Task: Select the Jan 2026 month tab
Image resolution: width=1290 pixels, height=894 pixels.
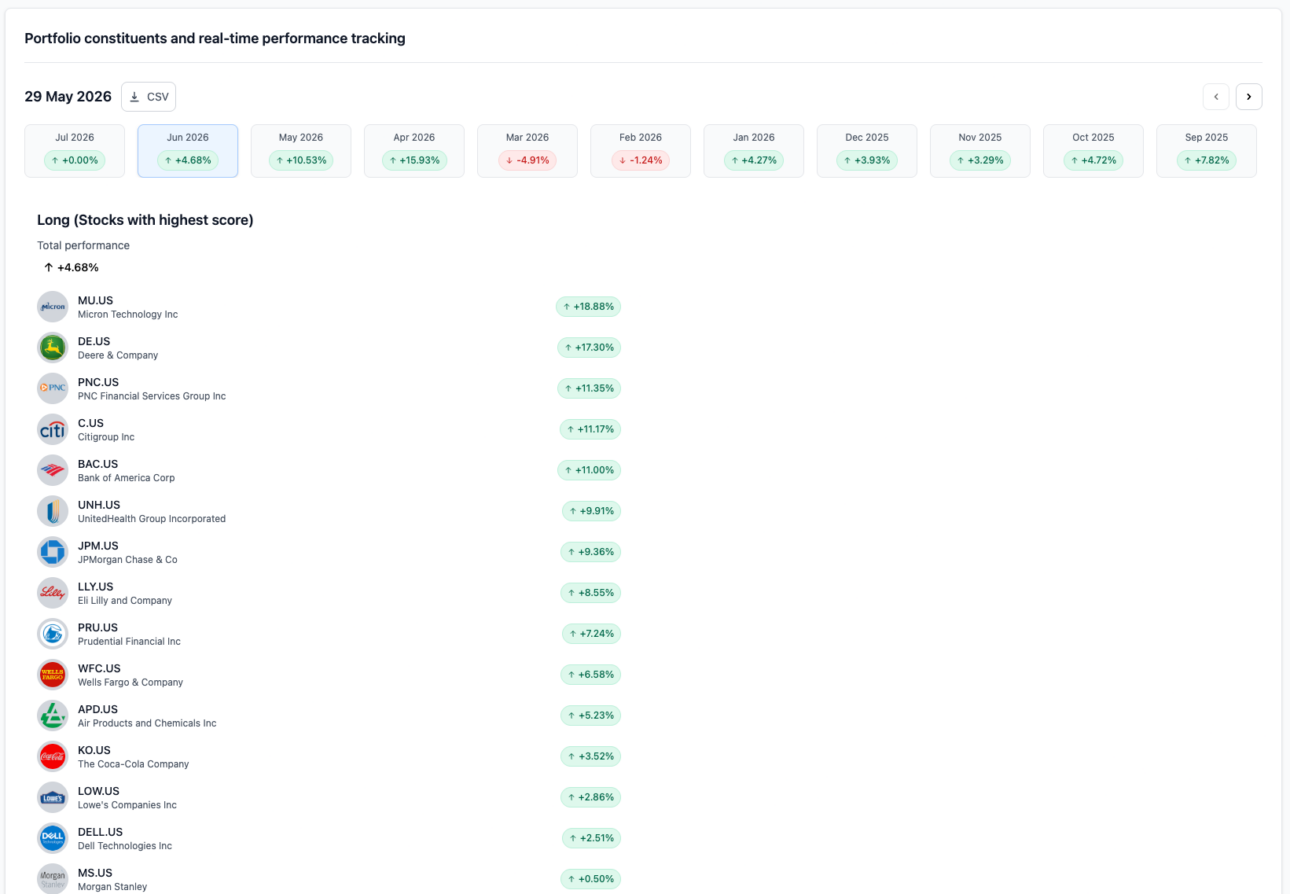Action: (754, 151)
